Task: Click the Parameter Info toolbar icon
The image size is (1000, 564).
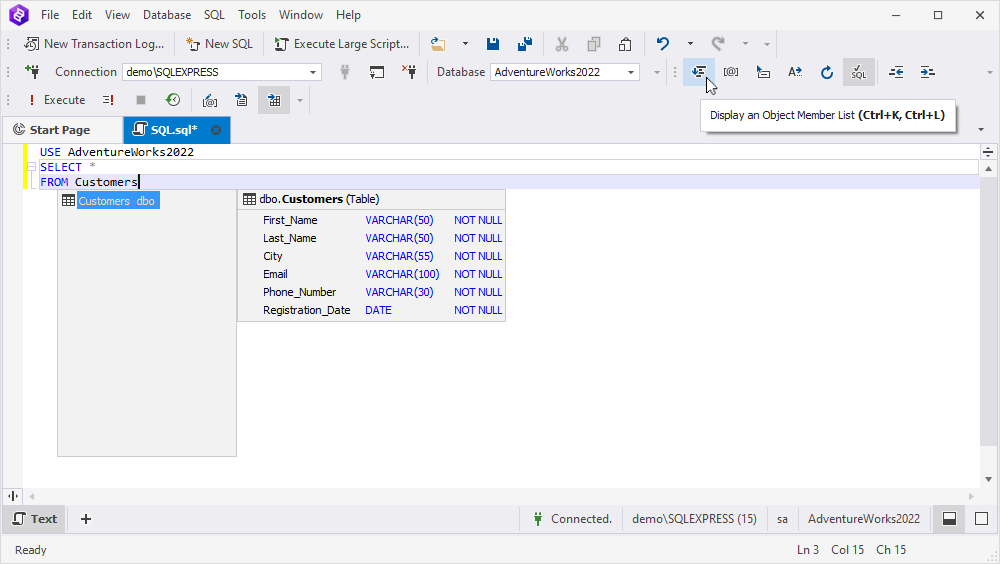Action: click(x=731, y=72)
